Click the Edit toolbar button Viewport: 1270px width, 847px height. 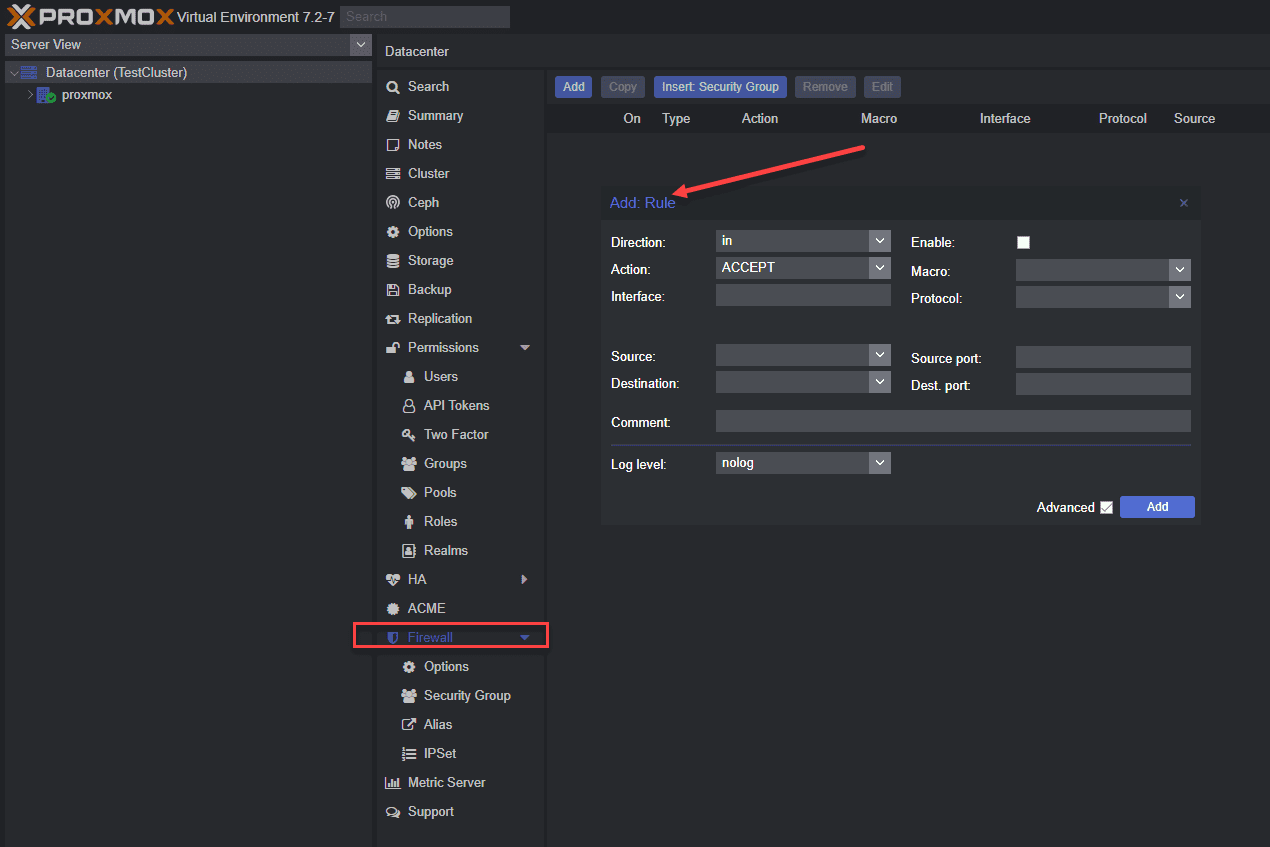pyautogui.click(x=882, y=87)
